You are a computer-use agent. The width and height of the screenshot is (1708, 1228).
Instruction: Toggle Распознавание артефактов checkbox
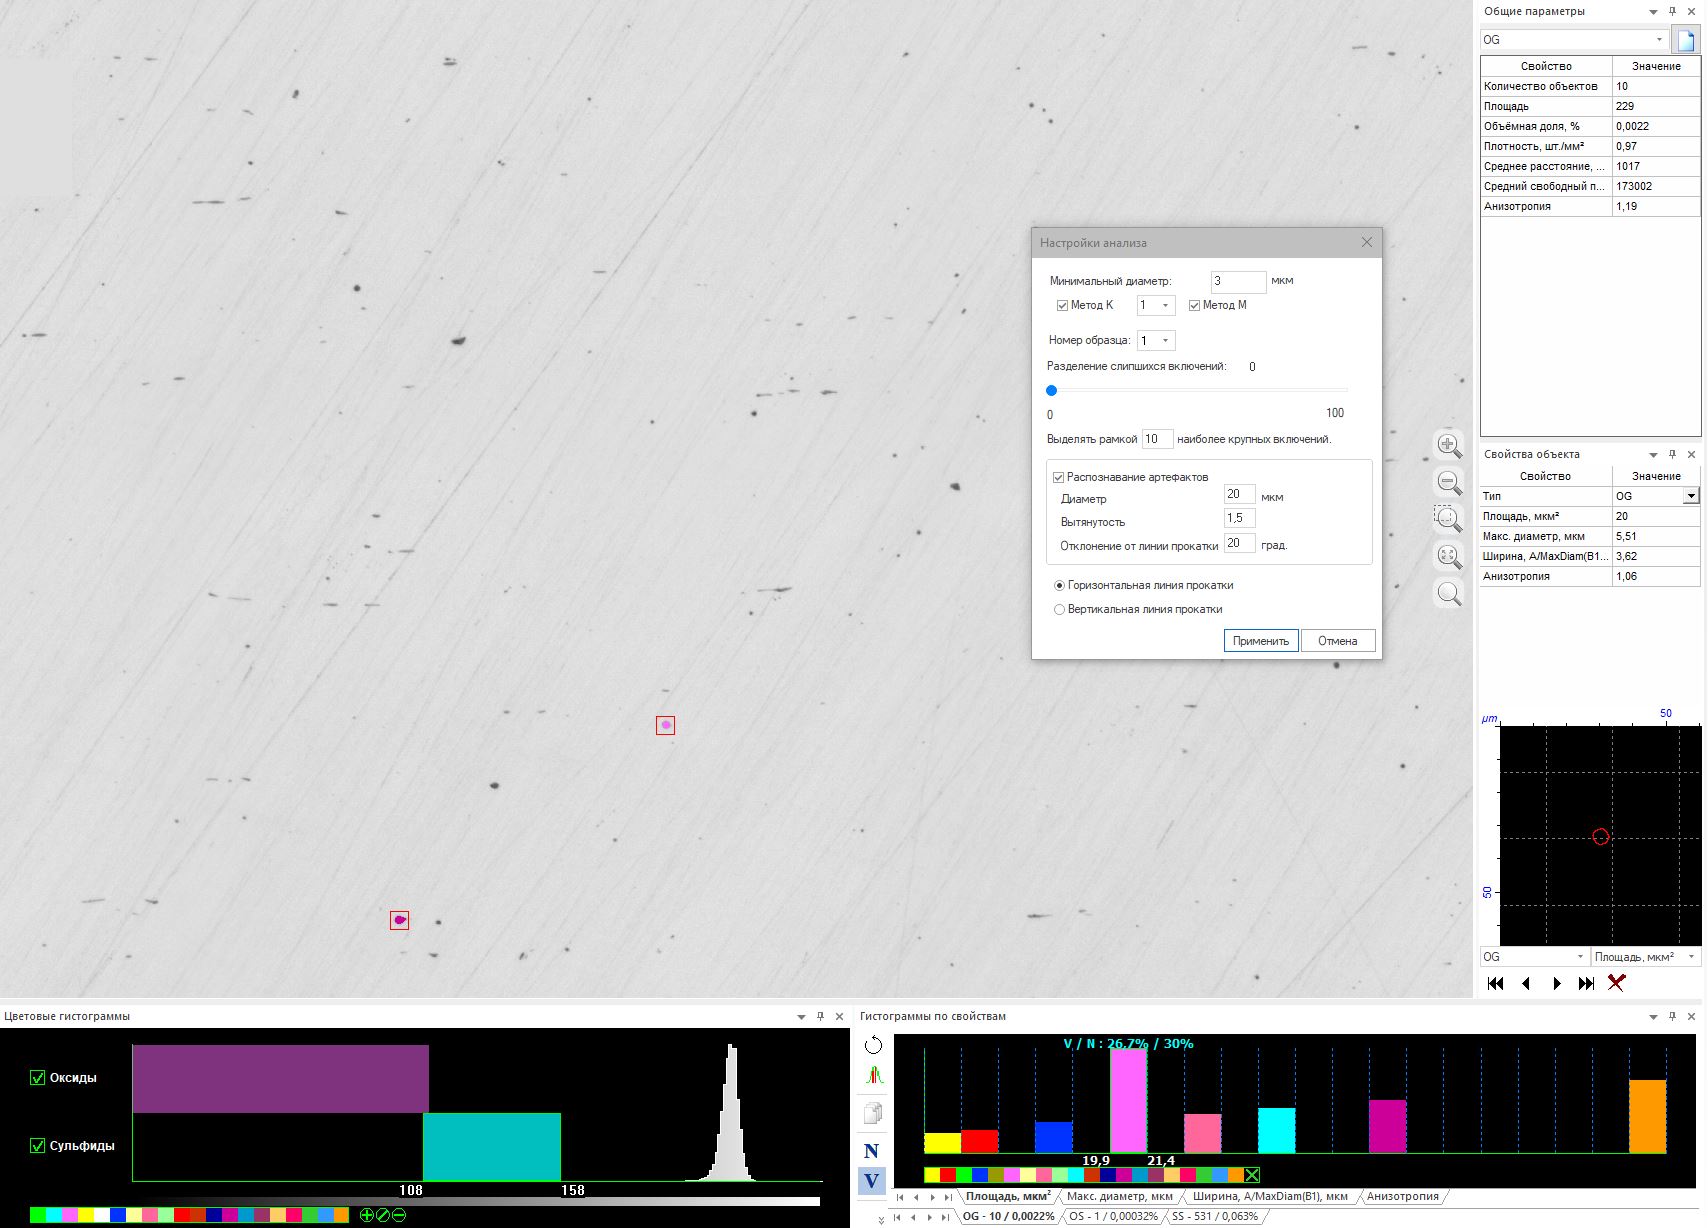[1058, 478]
